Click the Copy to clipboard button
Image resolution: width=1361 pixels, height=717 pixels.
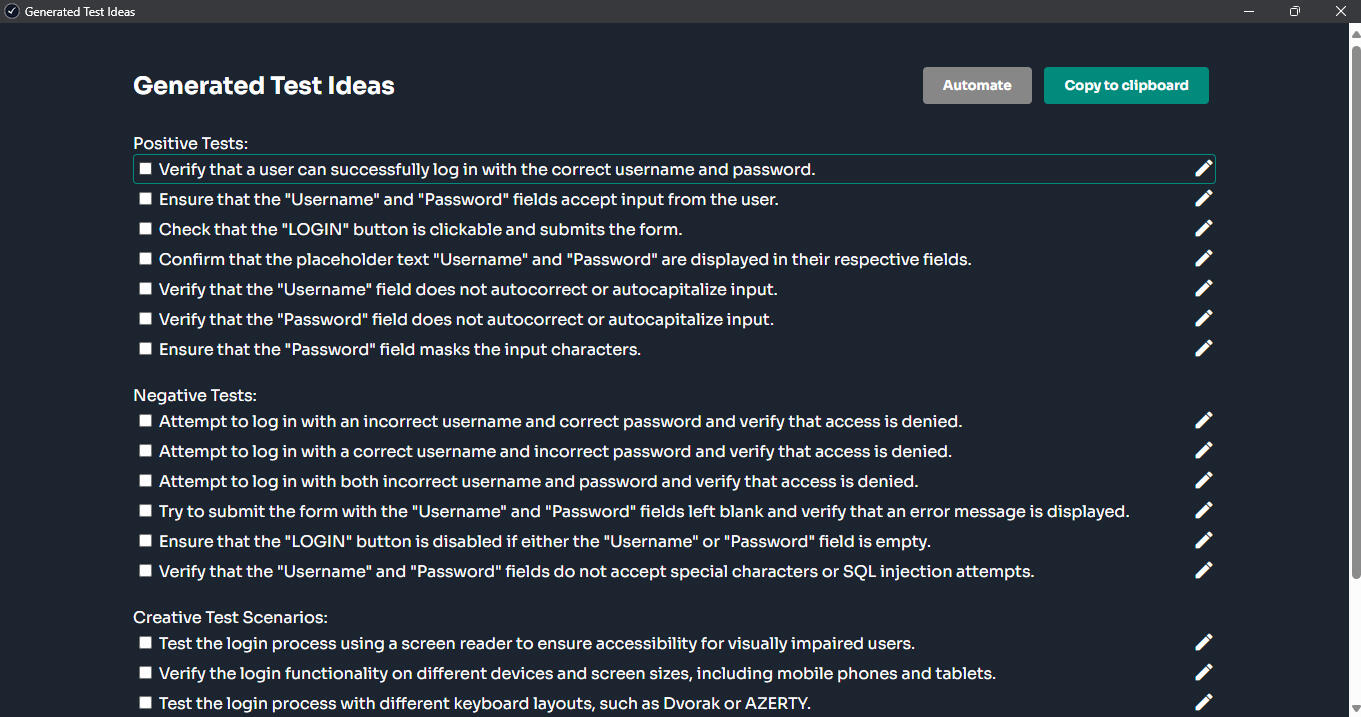1126,85
